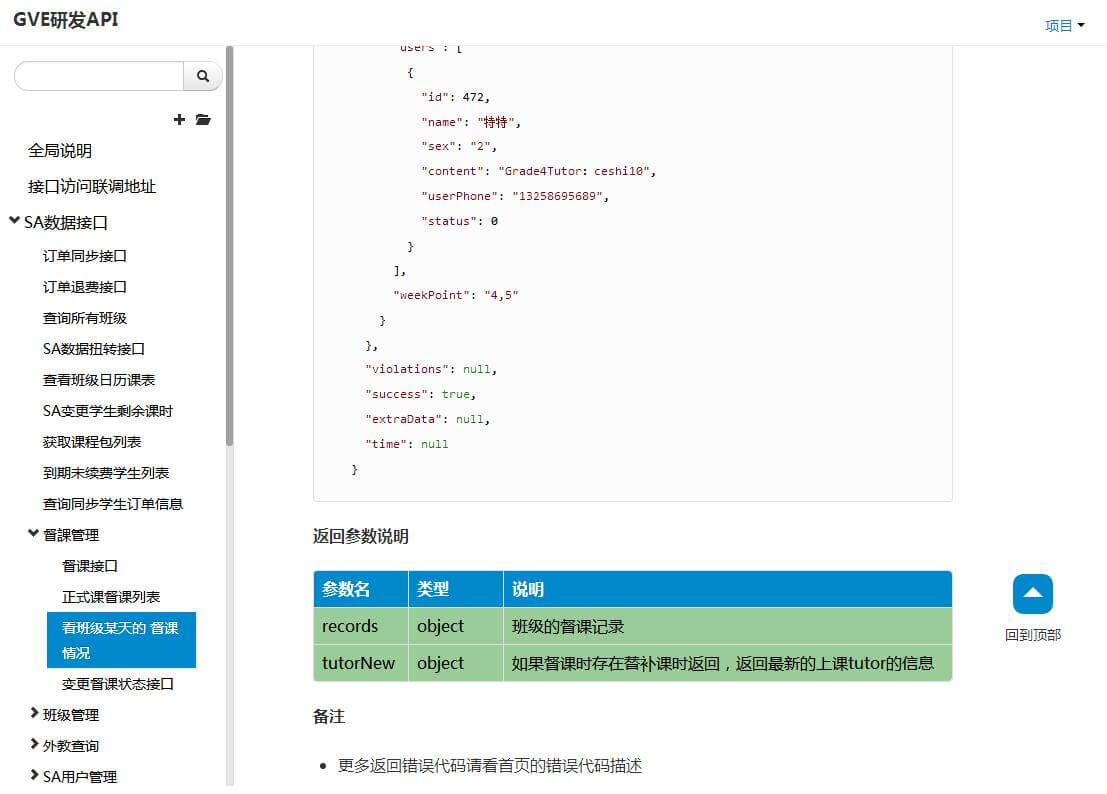Collapse the 督课管理 section
1107x794 pixels.
tap(34, 535)
